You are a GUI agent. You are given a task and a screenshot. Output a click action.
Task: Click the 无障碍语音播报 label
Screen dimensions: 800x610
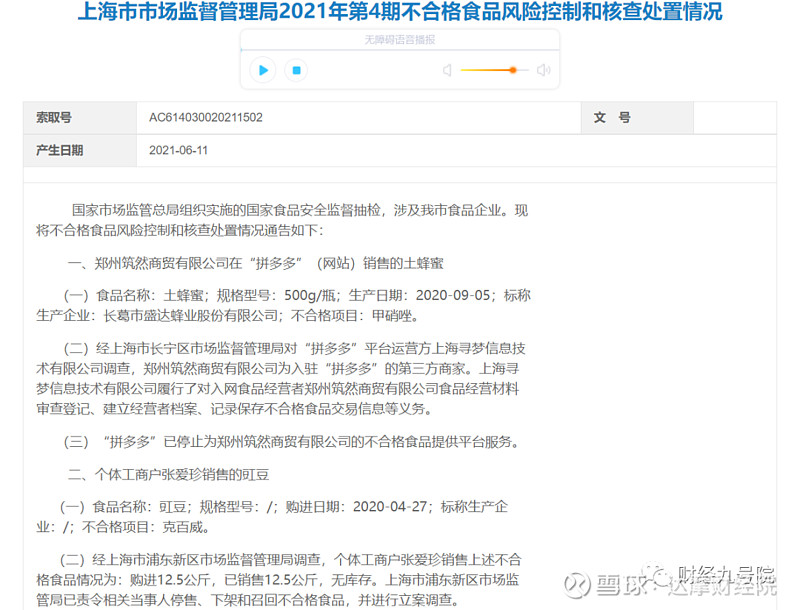399,40
